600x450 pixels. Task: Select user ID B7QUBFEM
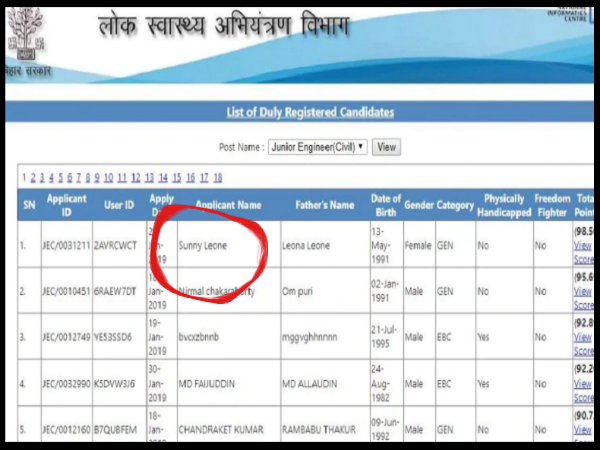[115, 430]
